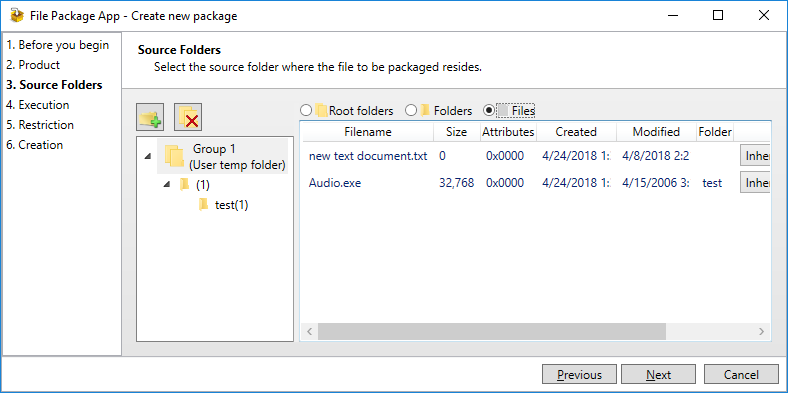Collapse the (1) folder tree node
The image size is (788, 393).
click(167, 185)
